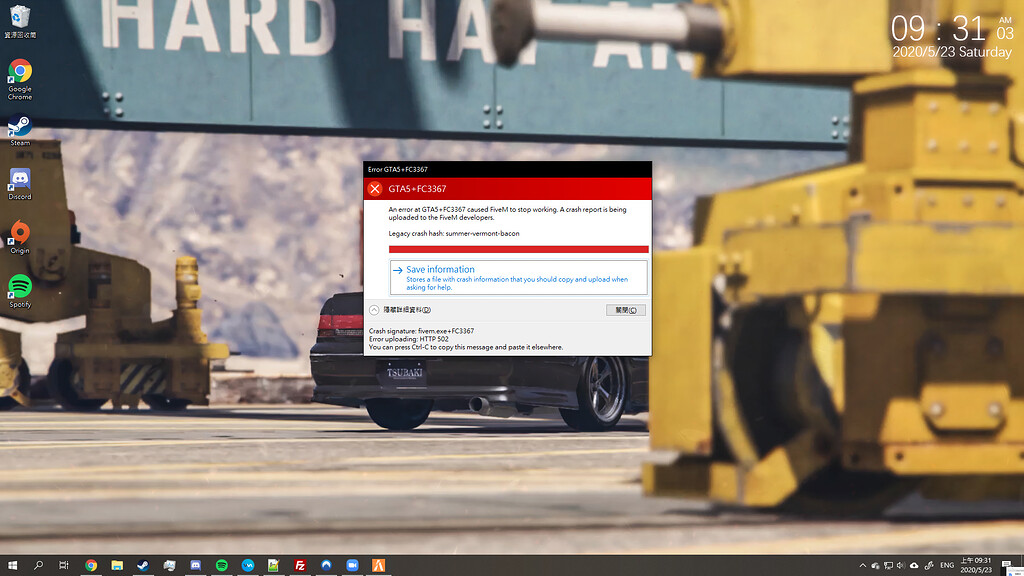
Task: Open the Recycle Bin desktop icon
Action: pos(20,22)
